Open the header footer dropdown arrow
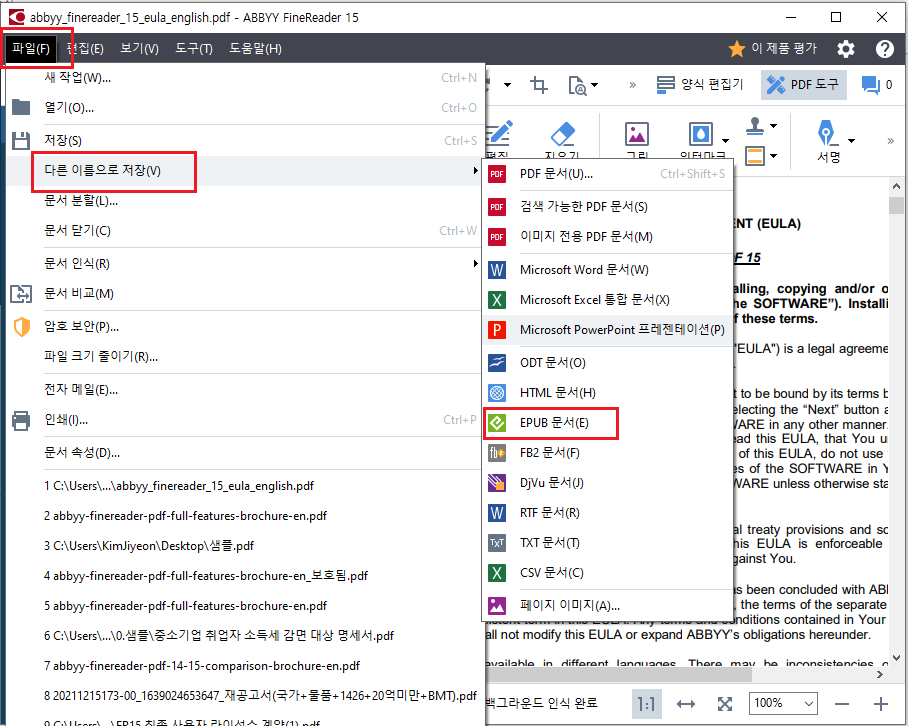Viewport: 908px width, 726px height. 774,156
